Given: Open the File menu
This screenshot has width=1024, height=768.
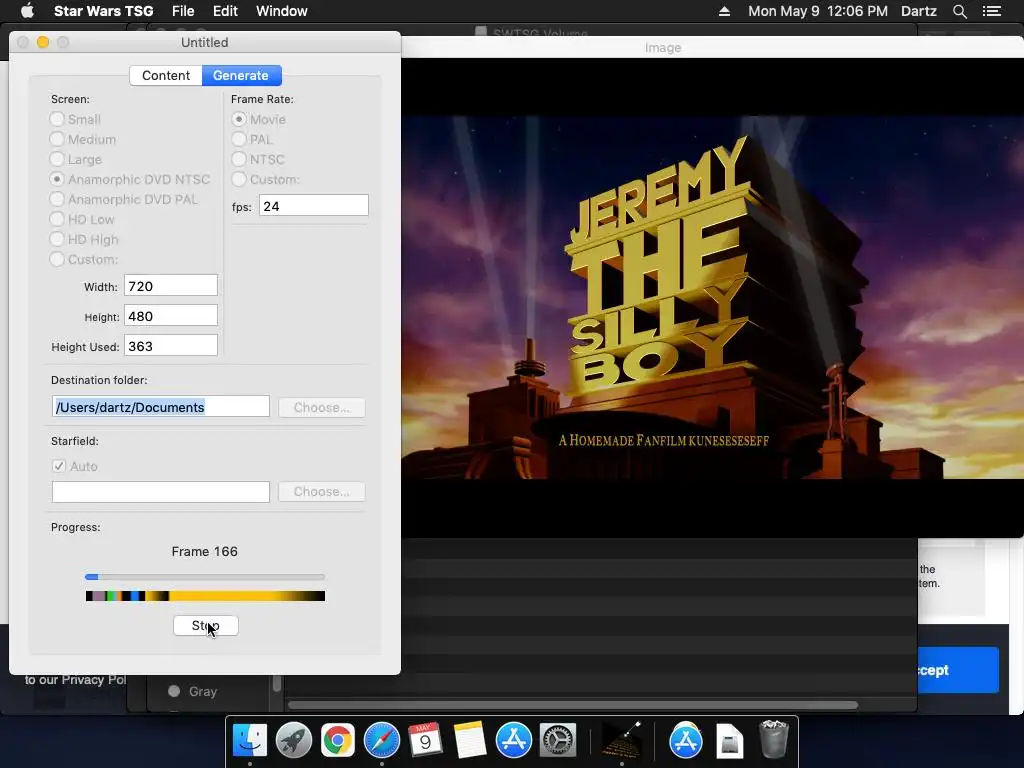Looking at the screenshot, I should [183, 11].
